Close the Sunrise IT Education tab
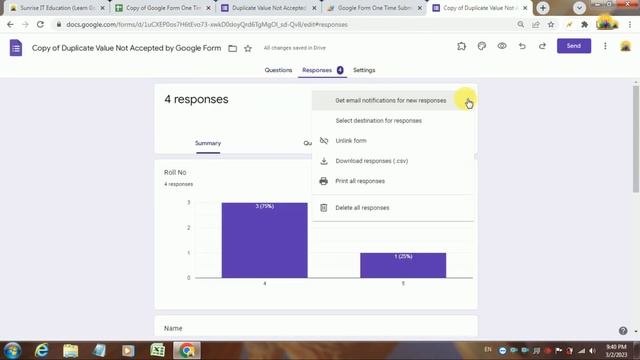This screenshot has height=360, width=640. (102, 8)
